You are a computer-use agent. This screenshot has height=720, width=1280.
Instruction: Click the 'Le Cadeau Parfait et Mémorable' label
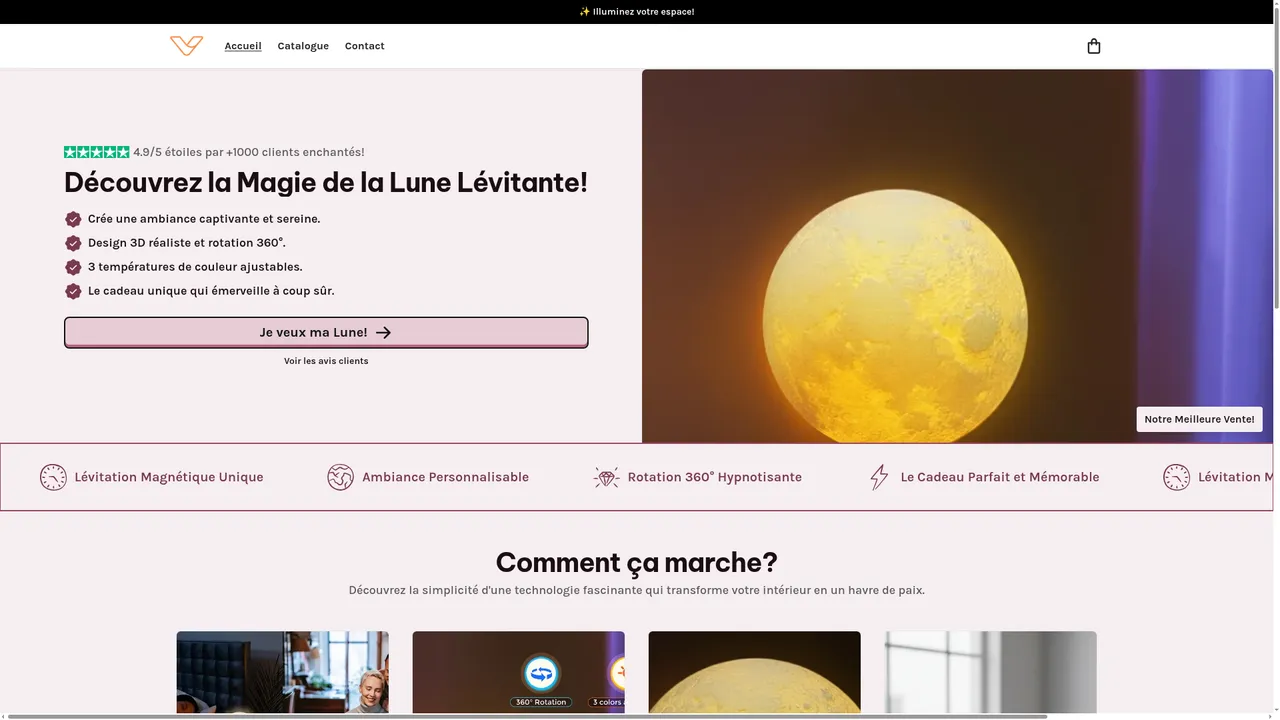coord(1000,477)
